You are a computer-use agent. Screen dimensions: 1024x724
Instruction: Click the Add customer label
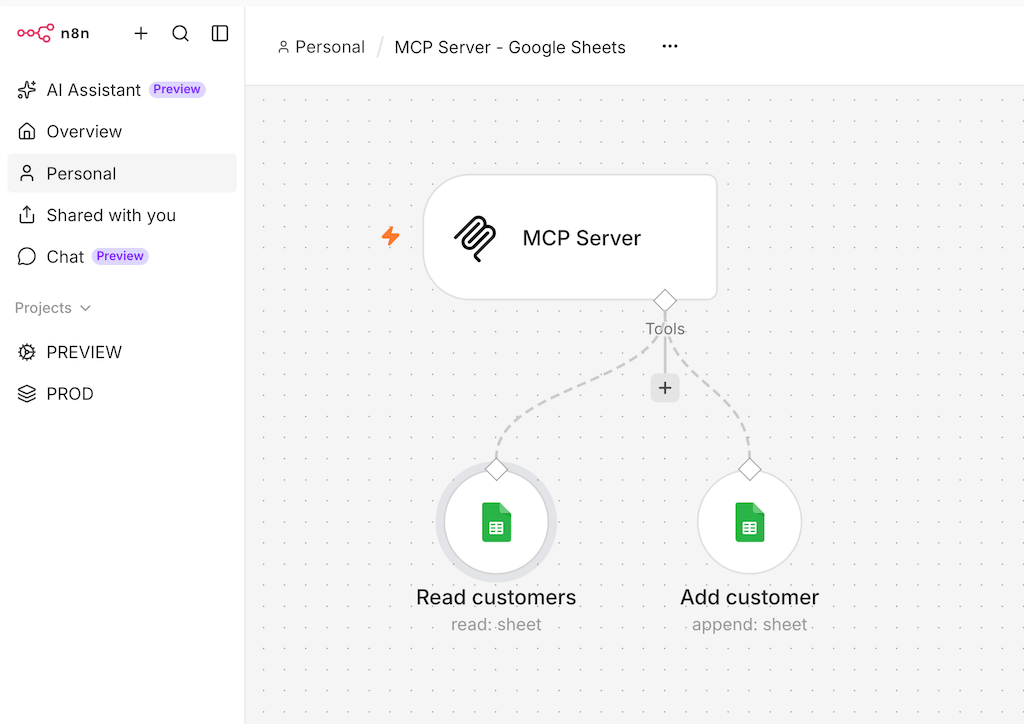pyautogui.click(x=749, y=597)
